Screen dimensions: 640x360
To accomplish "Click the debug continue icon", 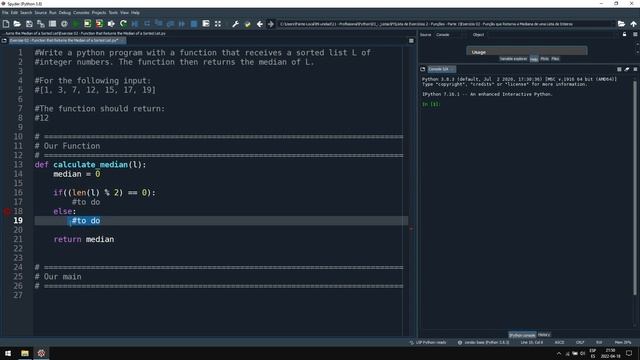I will point(182,24).
